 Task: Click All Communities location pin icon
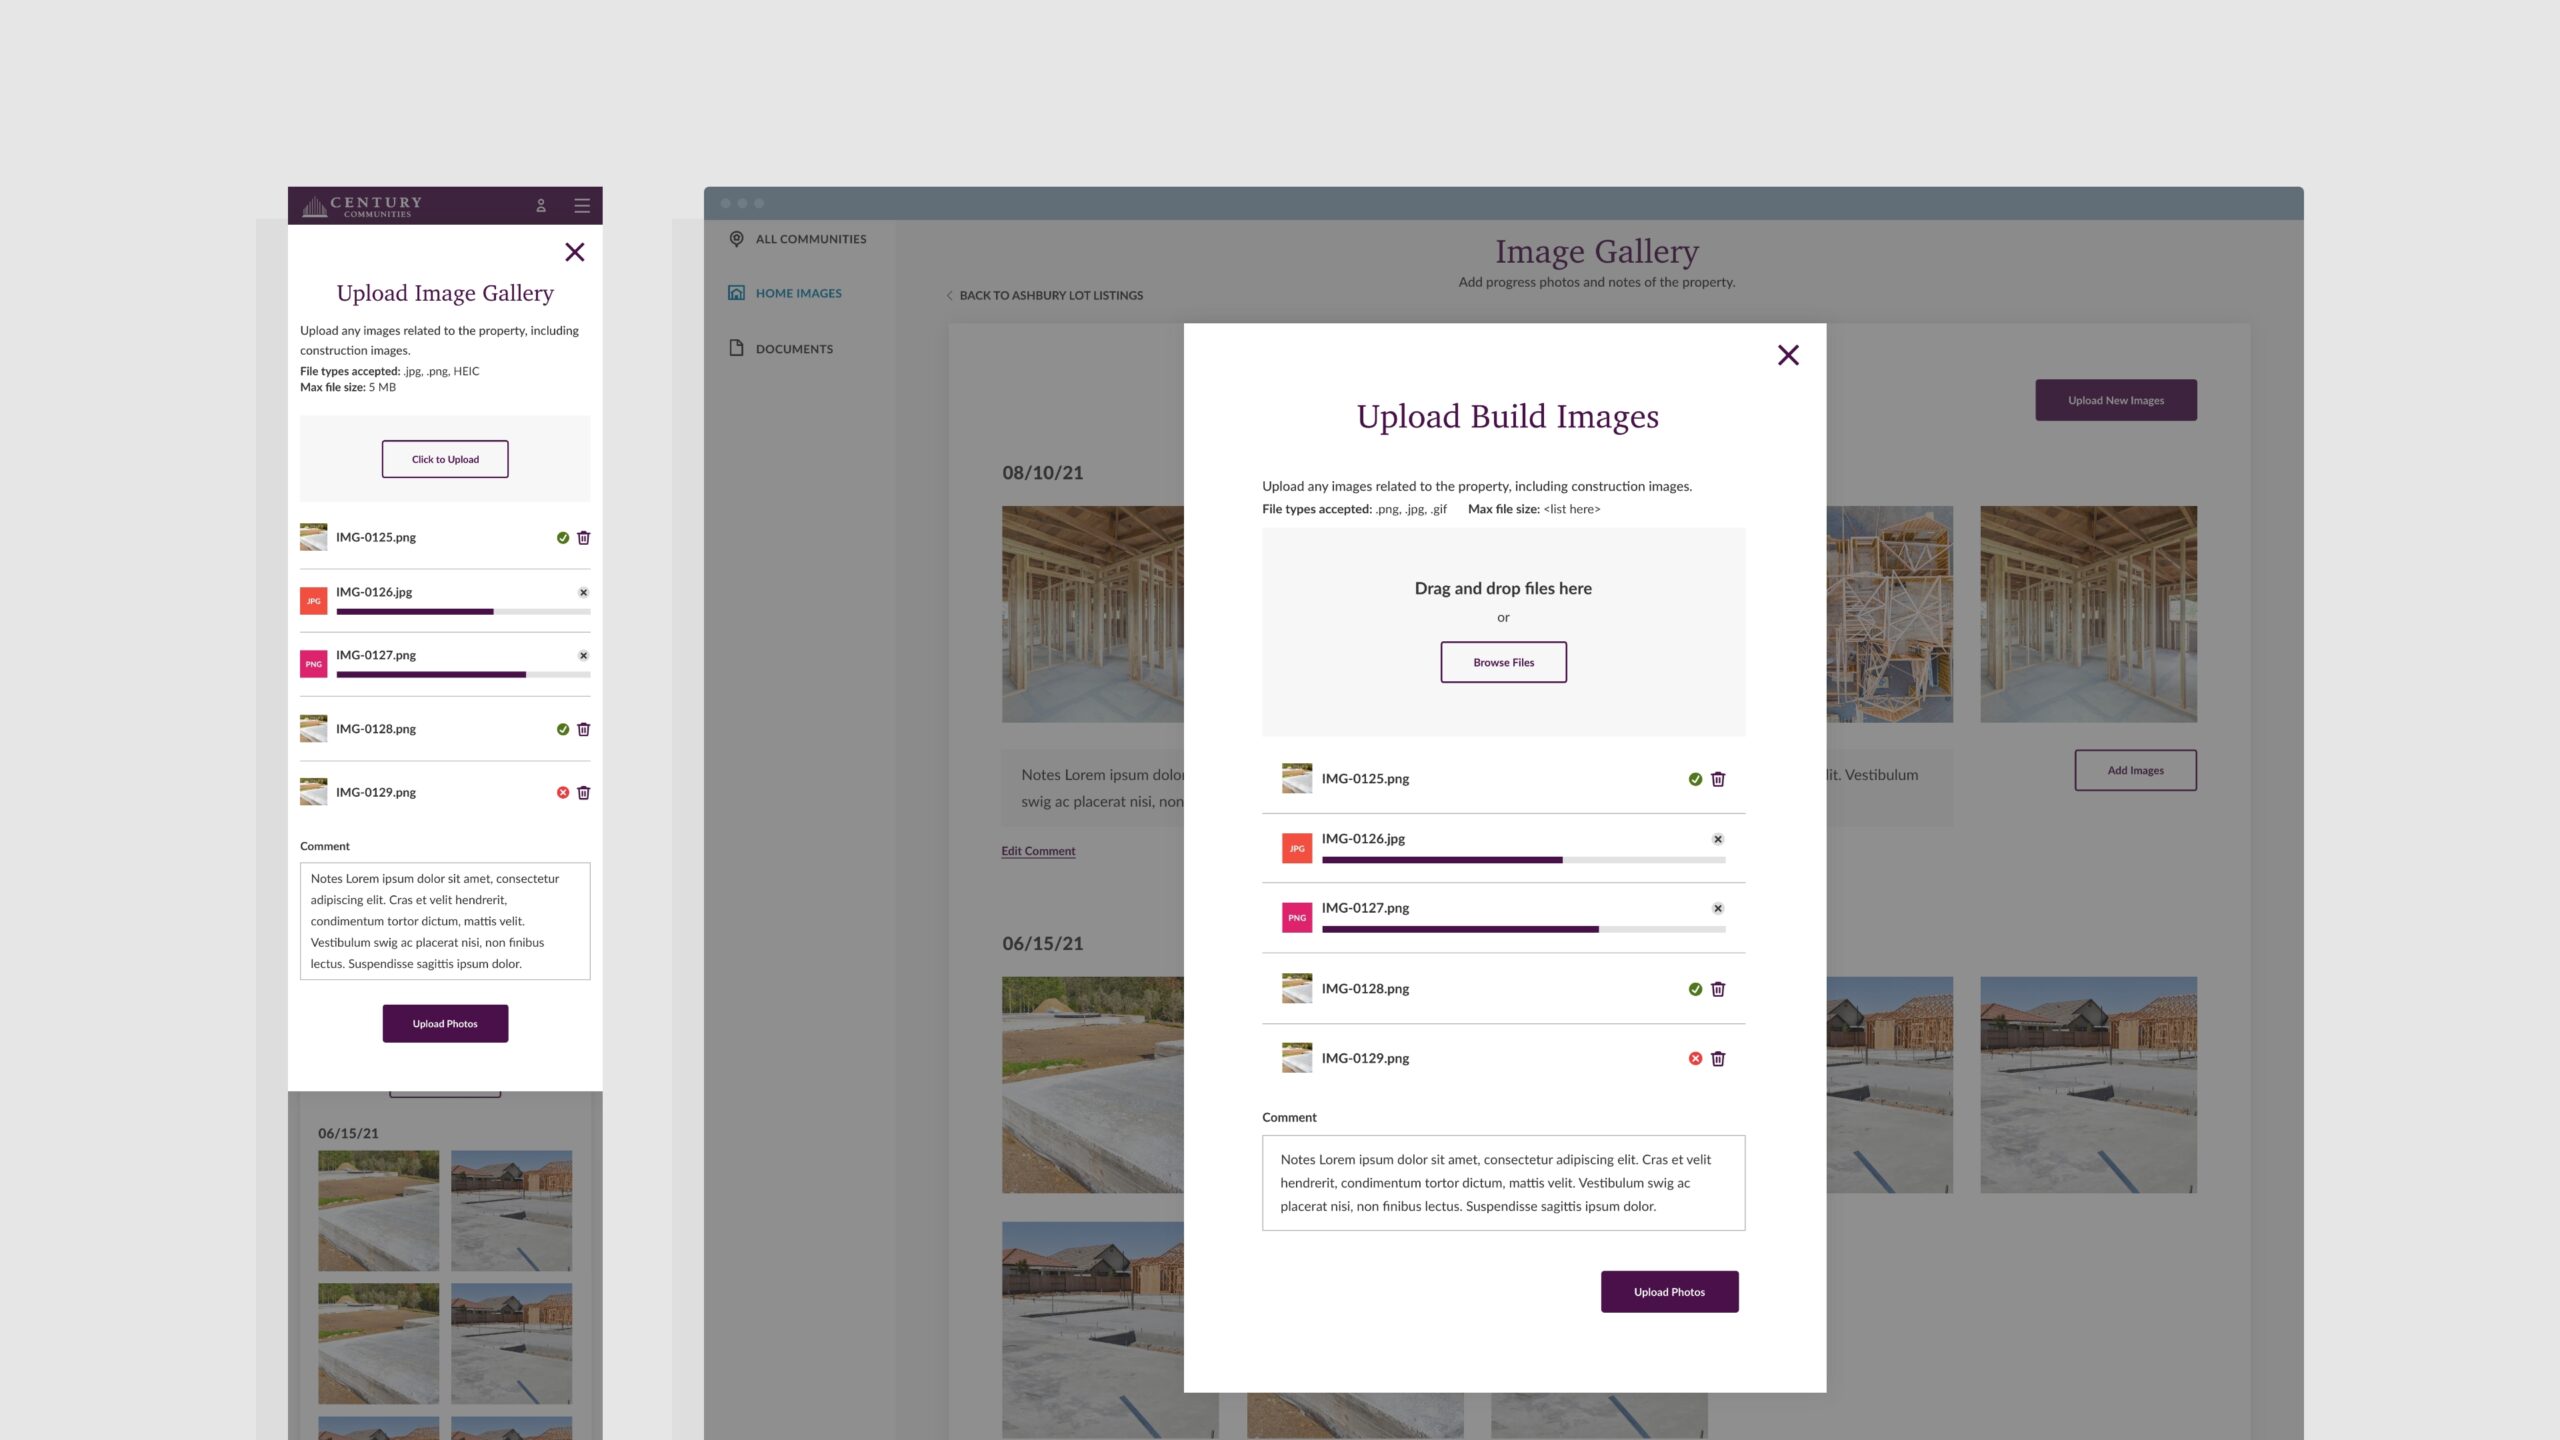[x=736, y=239]
